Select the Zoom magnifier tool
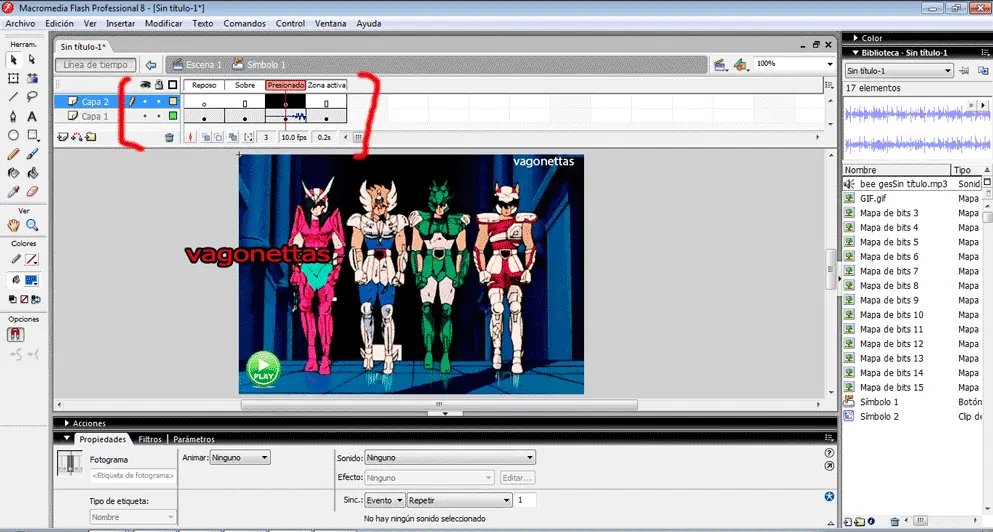This screenshot has width=993, height=532. (x=32, y=225)
